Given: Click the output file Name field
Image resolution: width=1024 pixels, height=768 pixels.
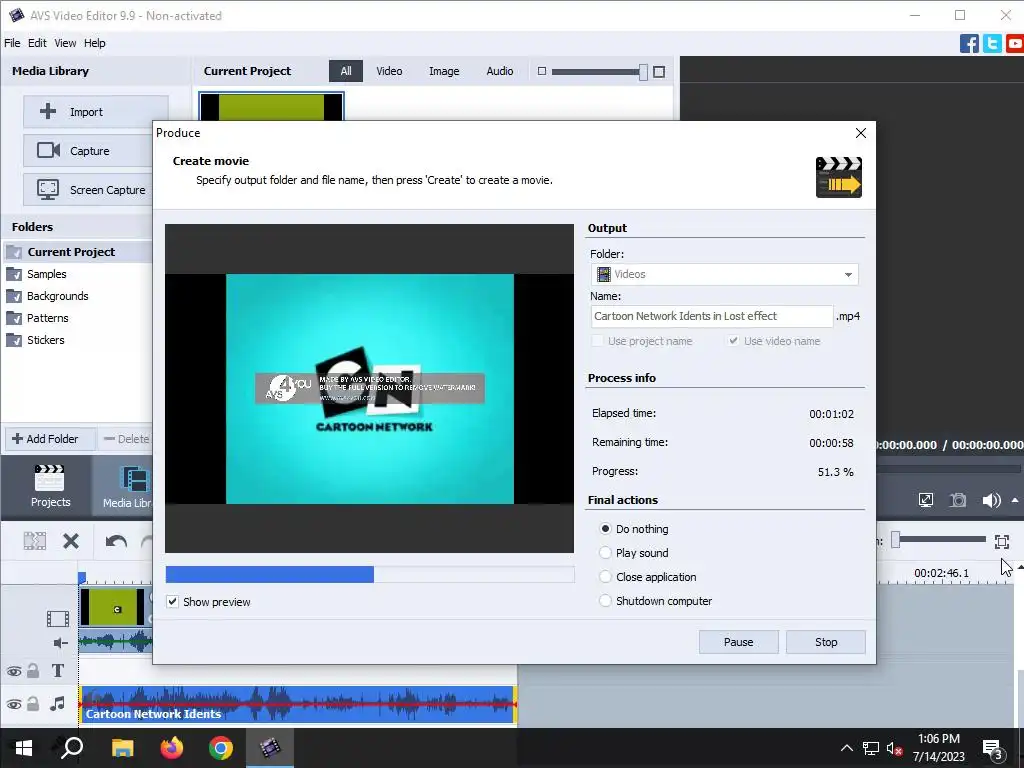Looking at the screenshot, I should tap(712, 316).
